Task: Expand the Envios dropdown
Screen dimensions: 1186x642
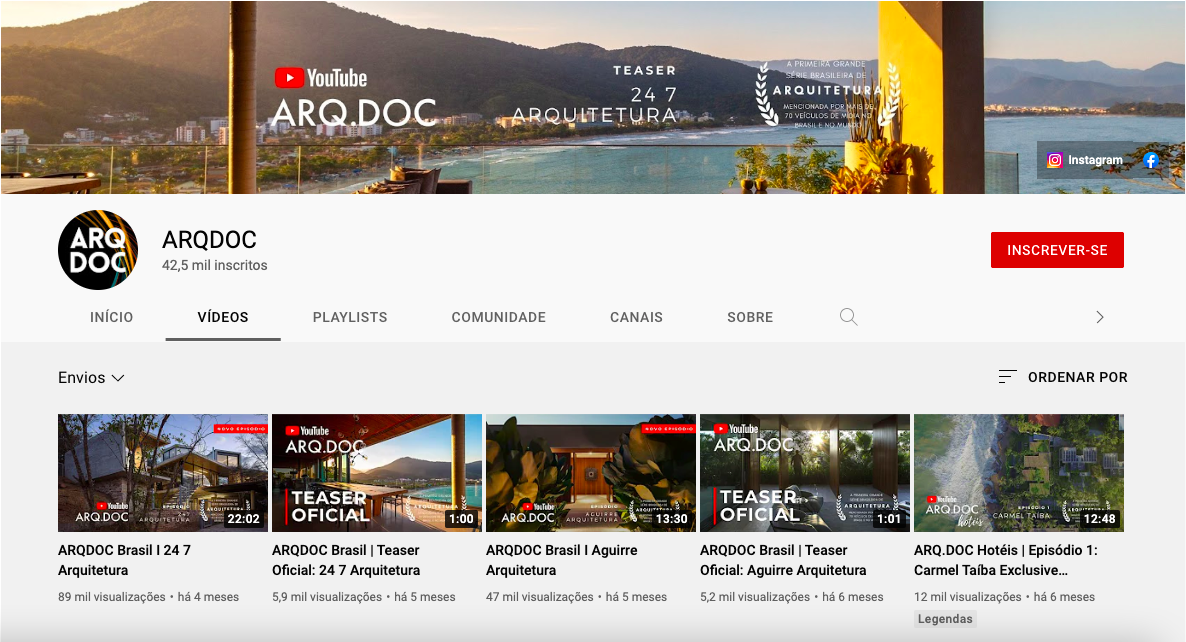Action: 92,377
